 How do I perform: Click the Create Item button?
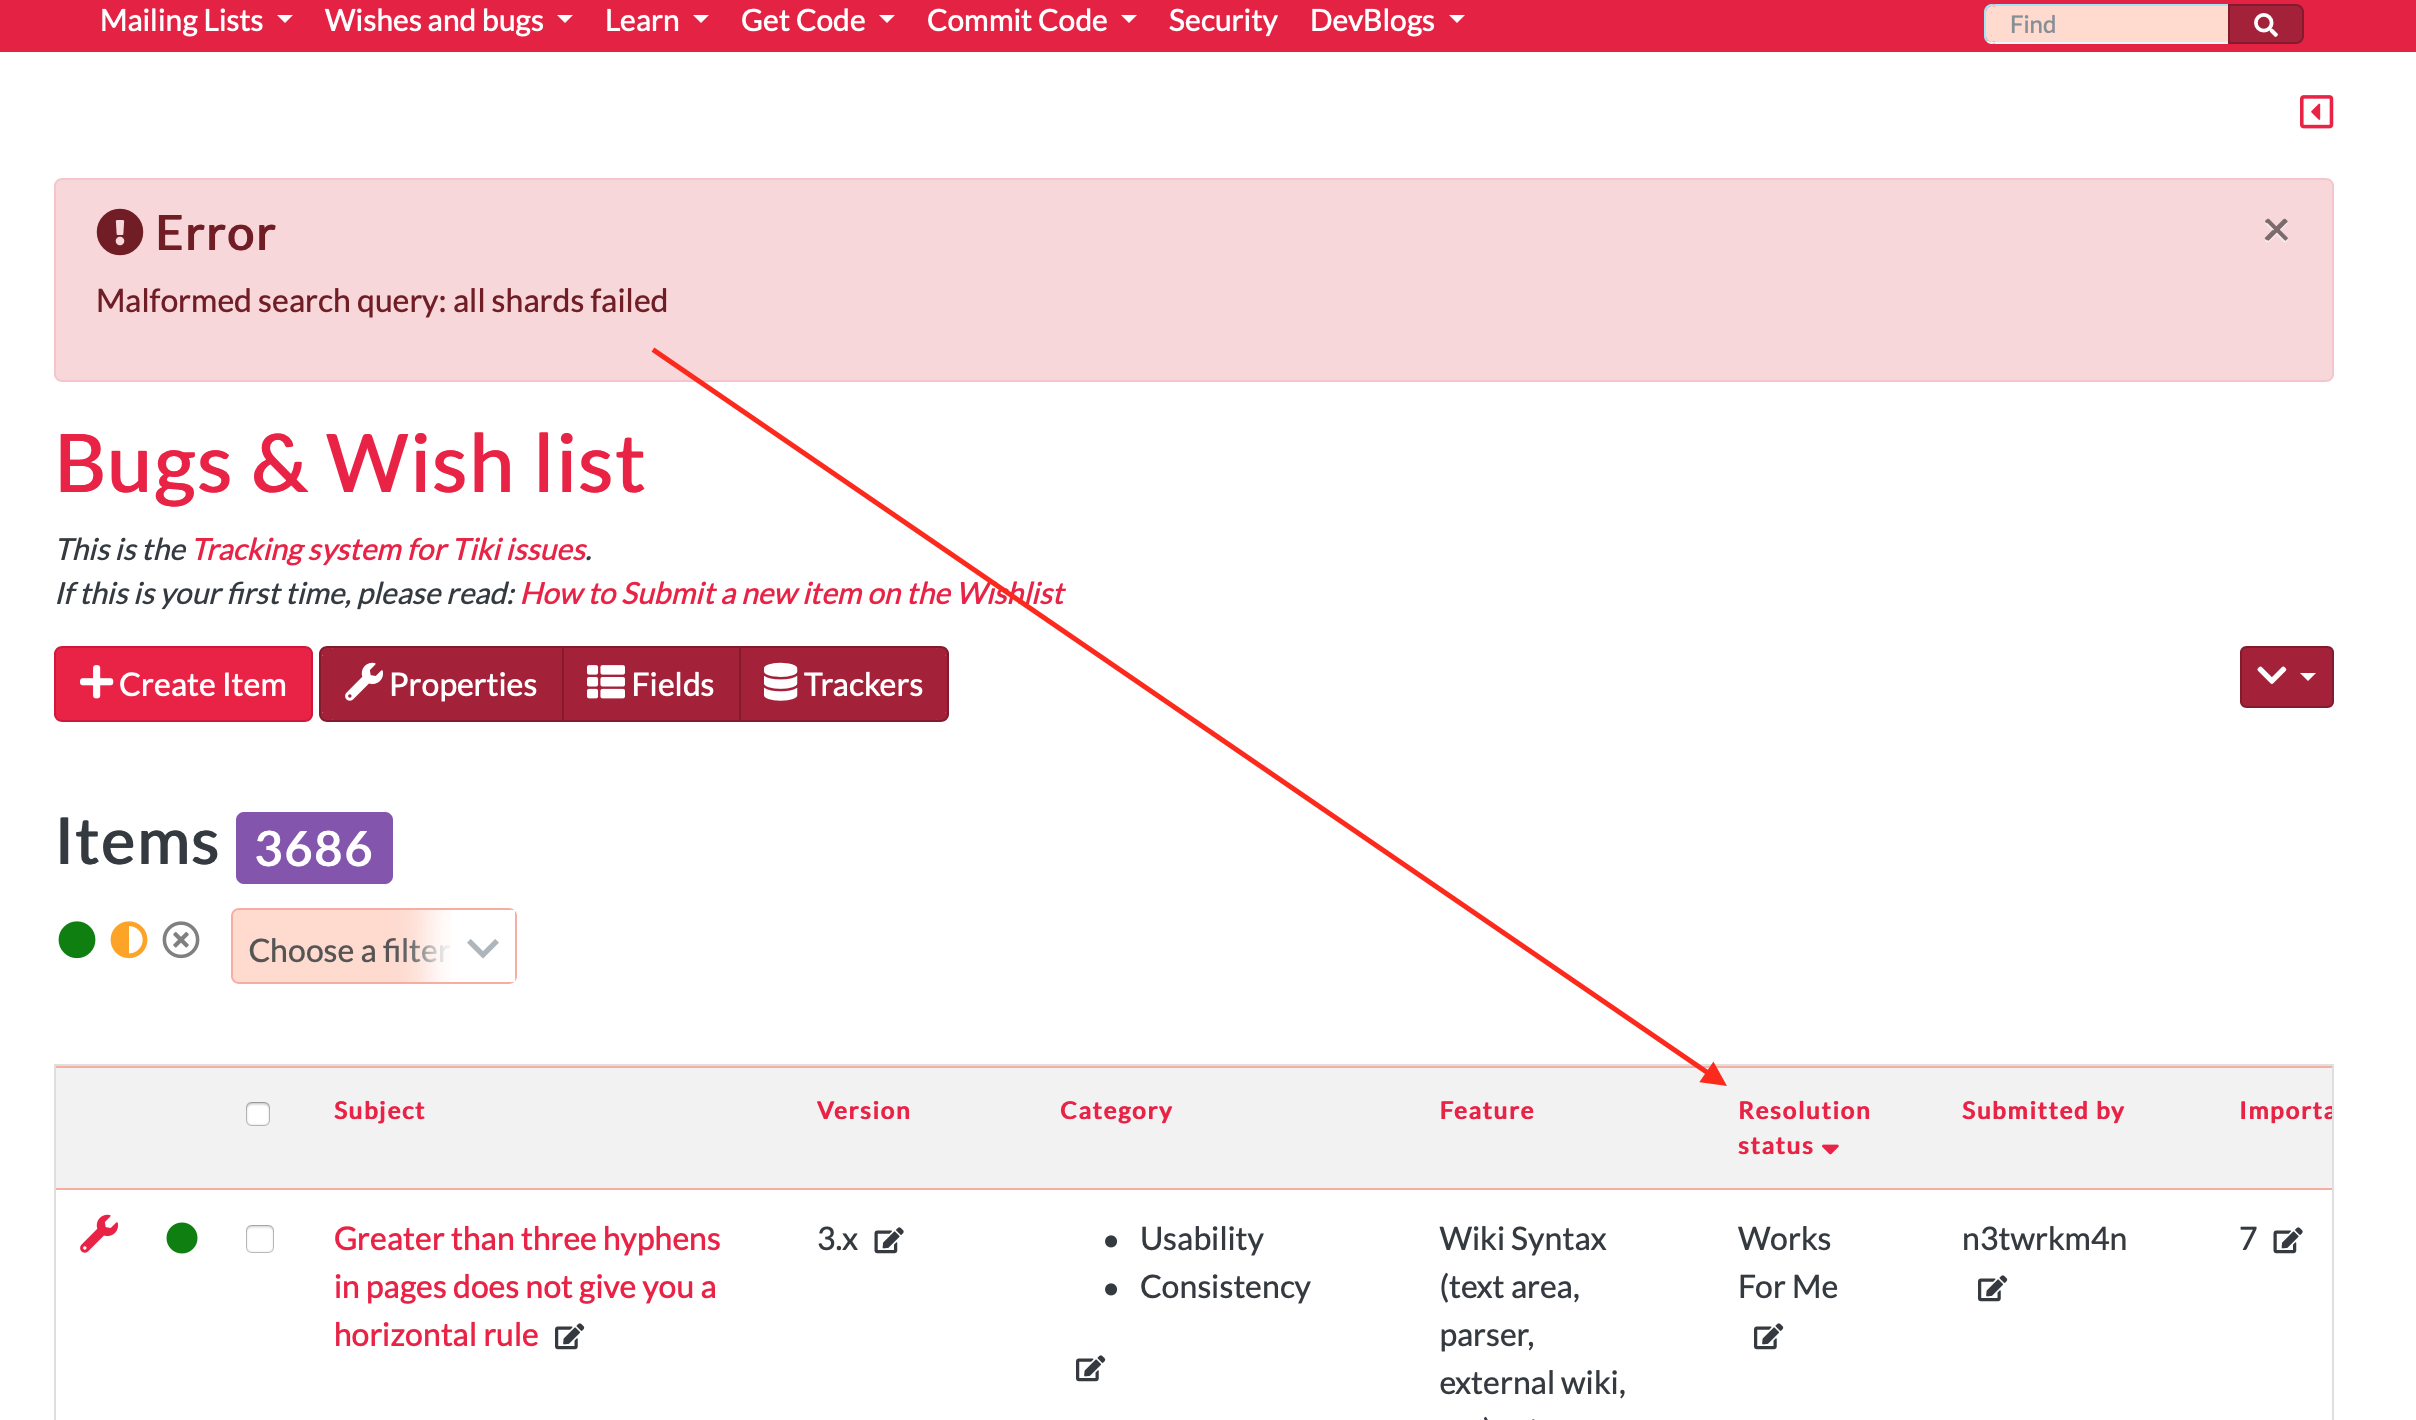point(183,684)
